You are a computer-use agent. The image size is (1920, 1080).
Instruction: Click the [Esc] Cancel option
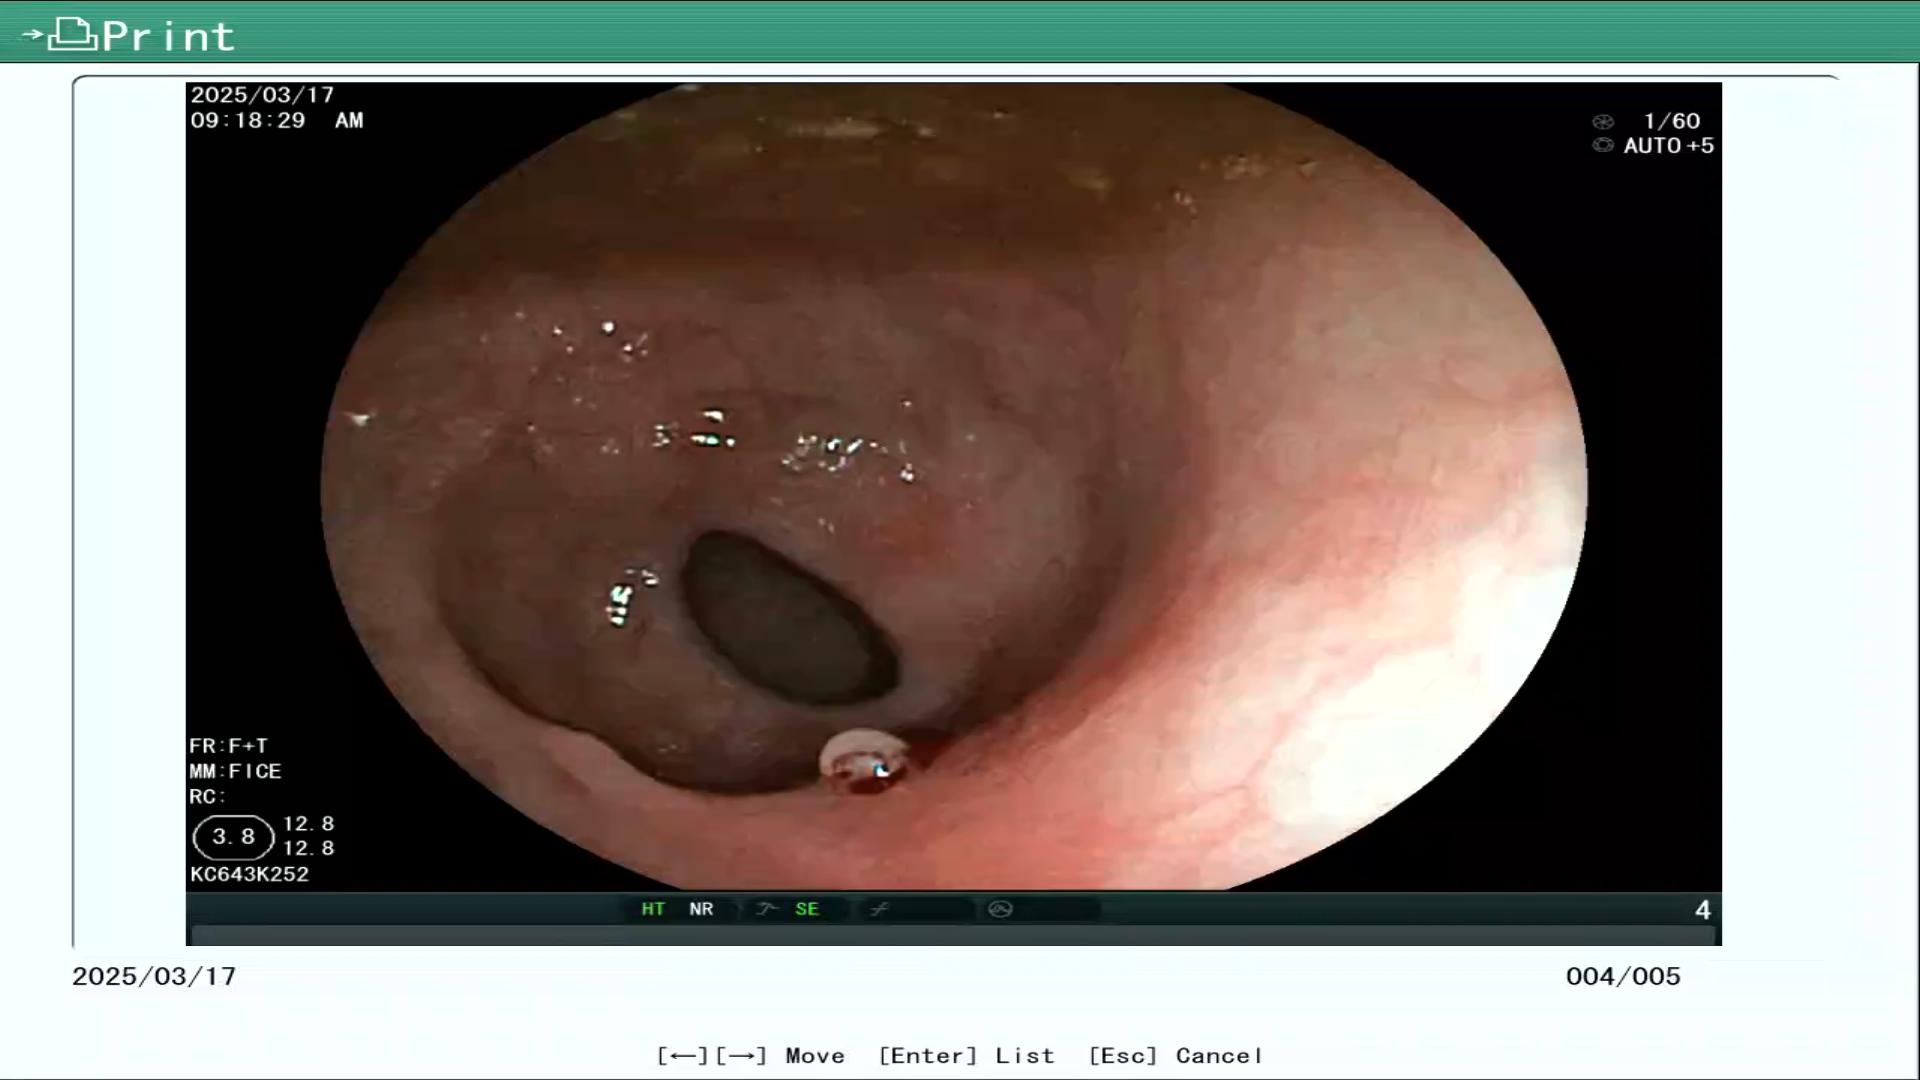[x=1175, y=1056]
